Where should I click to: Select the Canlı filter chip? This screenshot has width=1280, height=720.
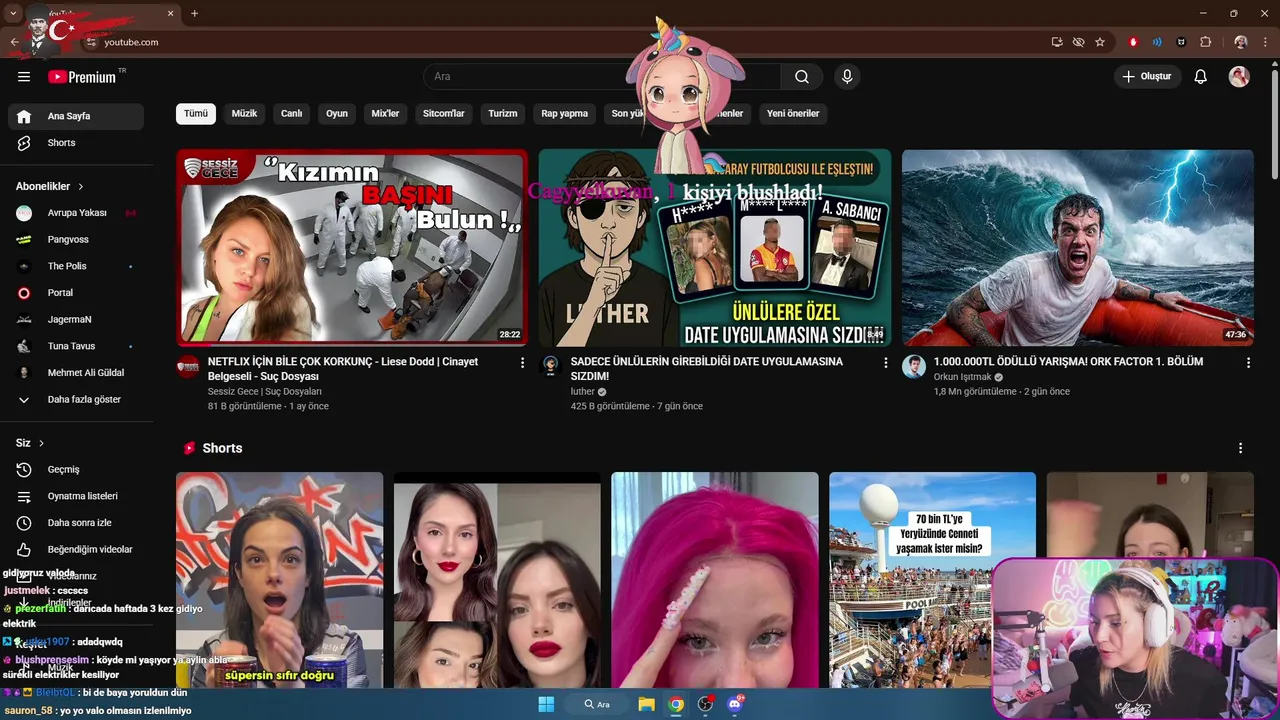(291, 114)
